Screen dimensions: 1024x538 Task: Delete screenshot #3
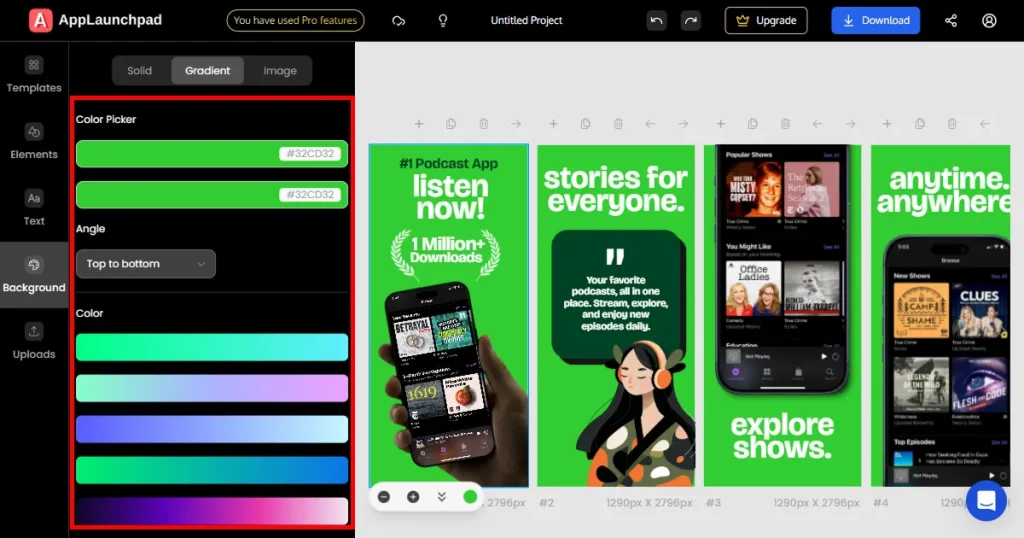coord(785,123)
